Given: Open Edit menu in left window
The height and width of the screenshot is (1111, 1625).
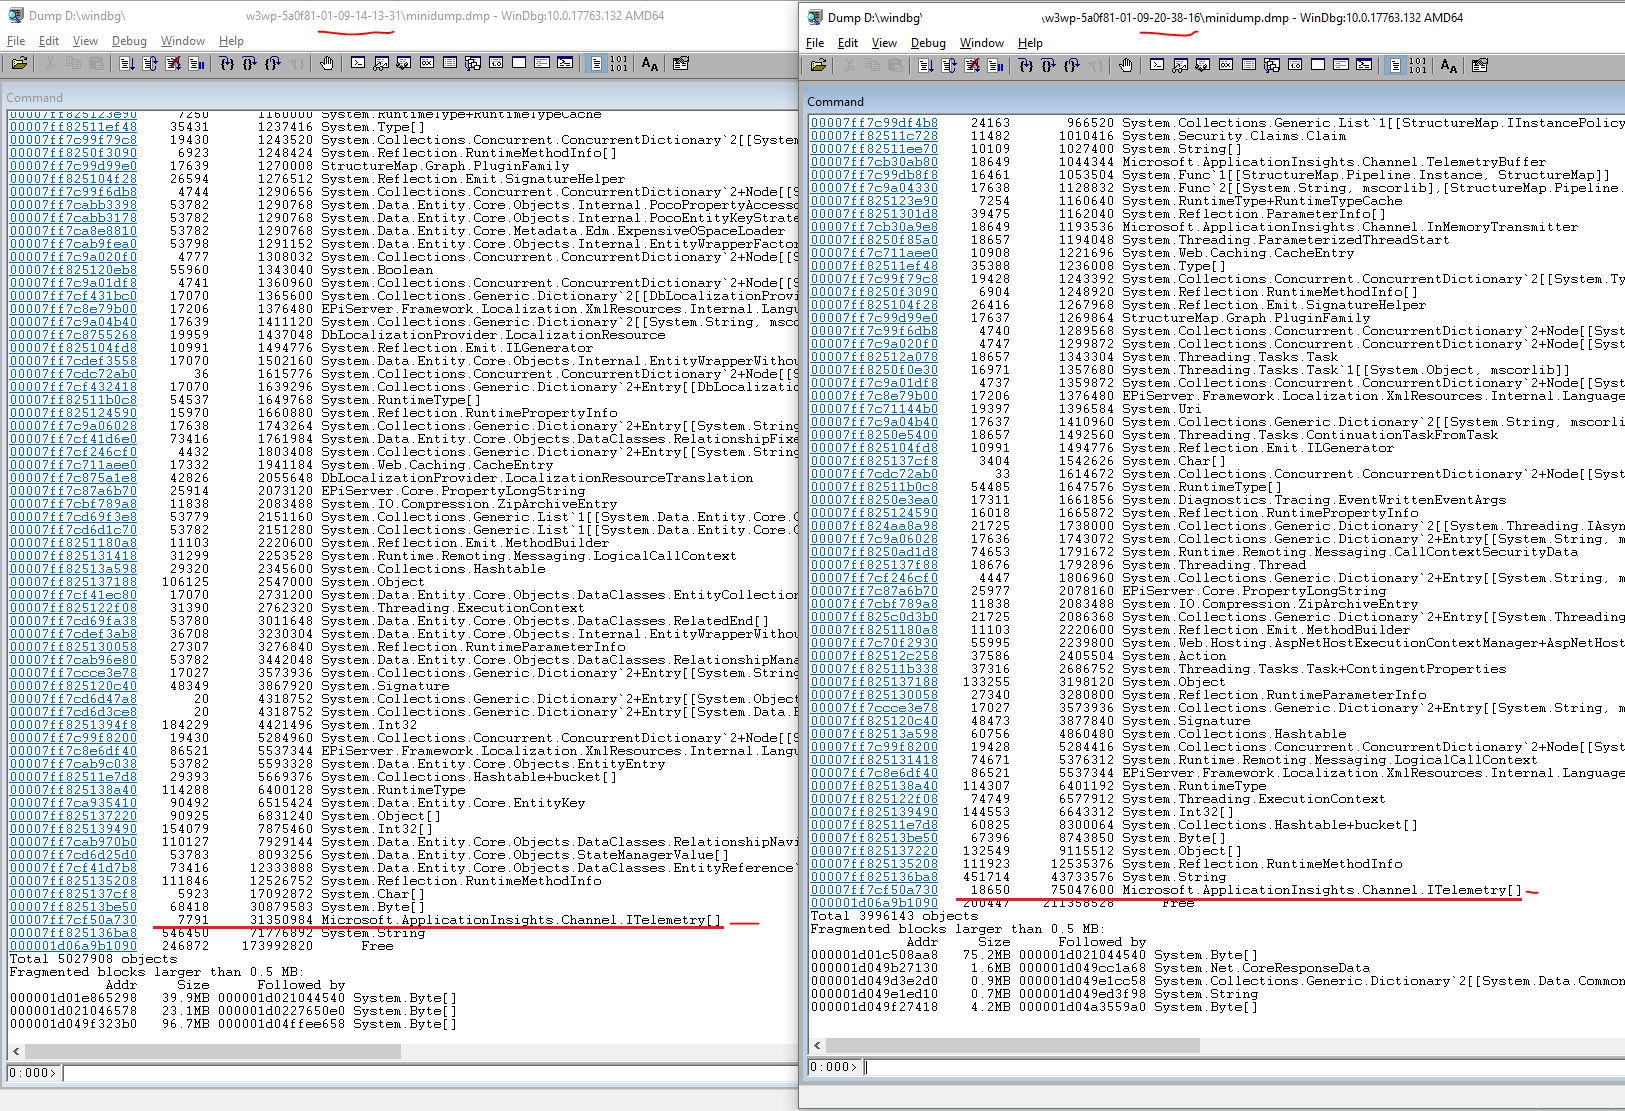Looking at the screenshot, I should pyautogui.click(x=49, y=41).
